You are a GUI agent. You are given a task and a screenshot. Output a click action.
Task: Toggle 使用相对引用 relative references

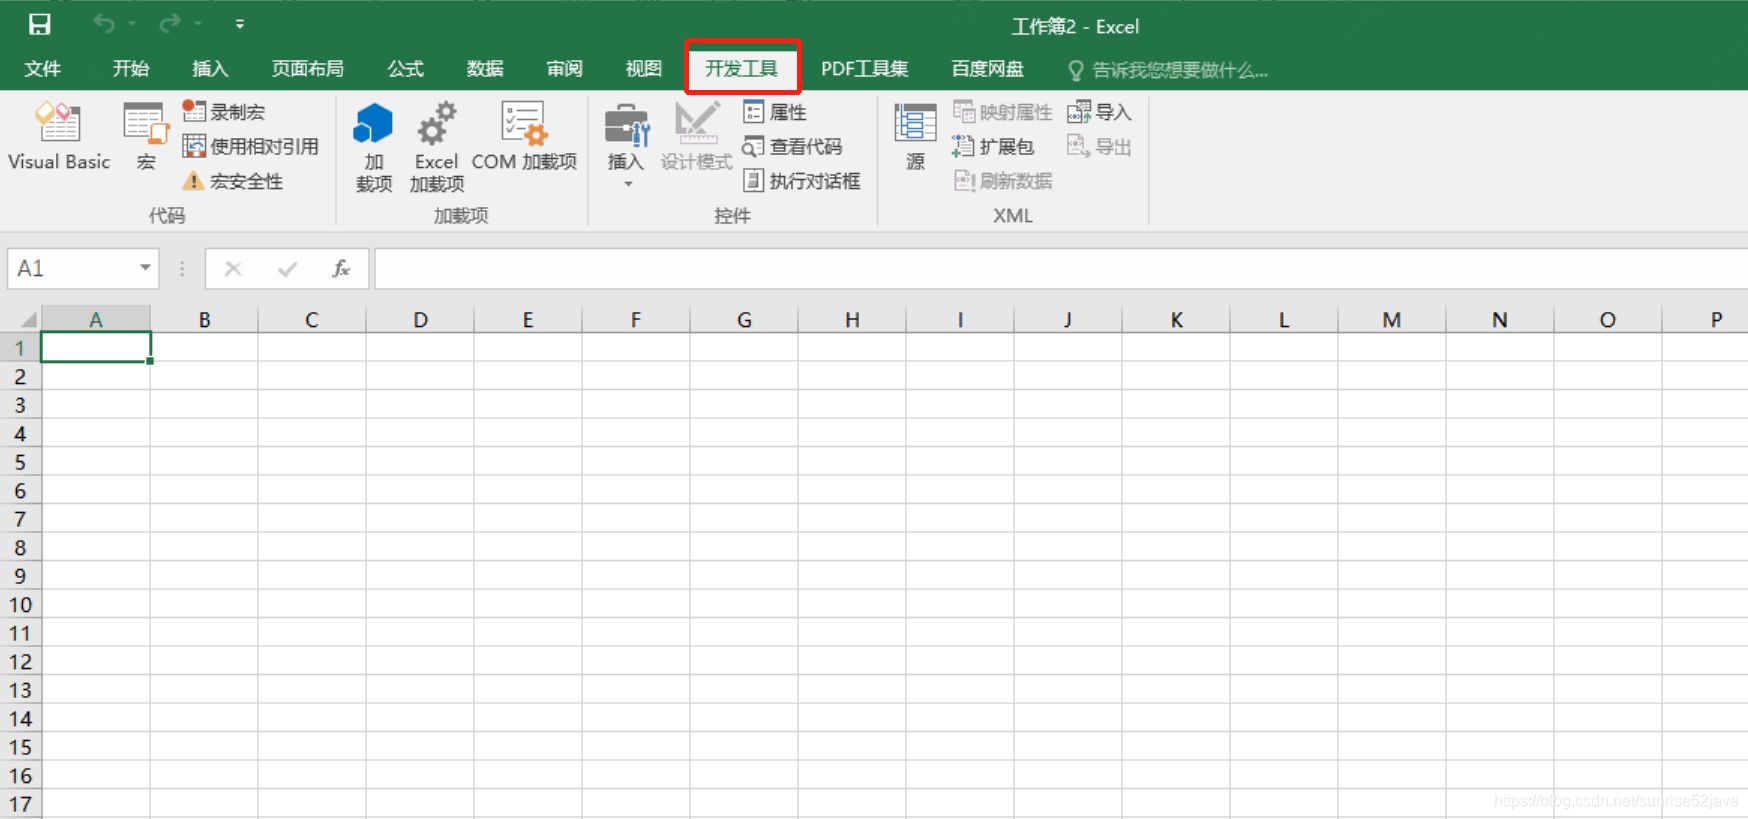[251, 146]
